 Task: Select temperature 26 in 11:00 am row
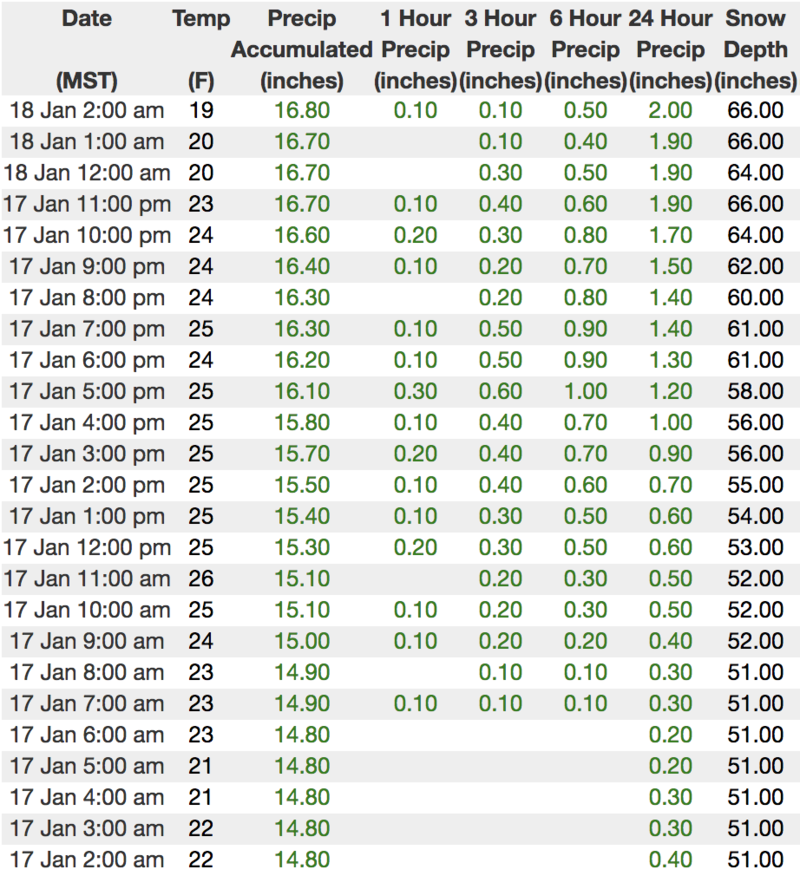pyautogui.click(x=200, y=579)
